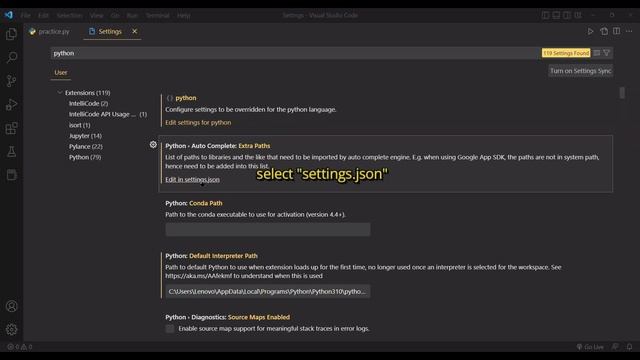This screenshot has width=640, height=360.
Task: Open the Explorer view in activity bar
Action: pos(11,33)
